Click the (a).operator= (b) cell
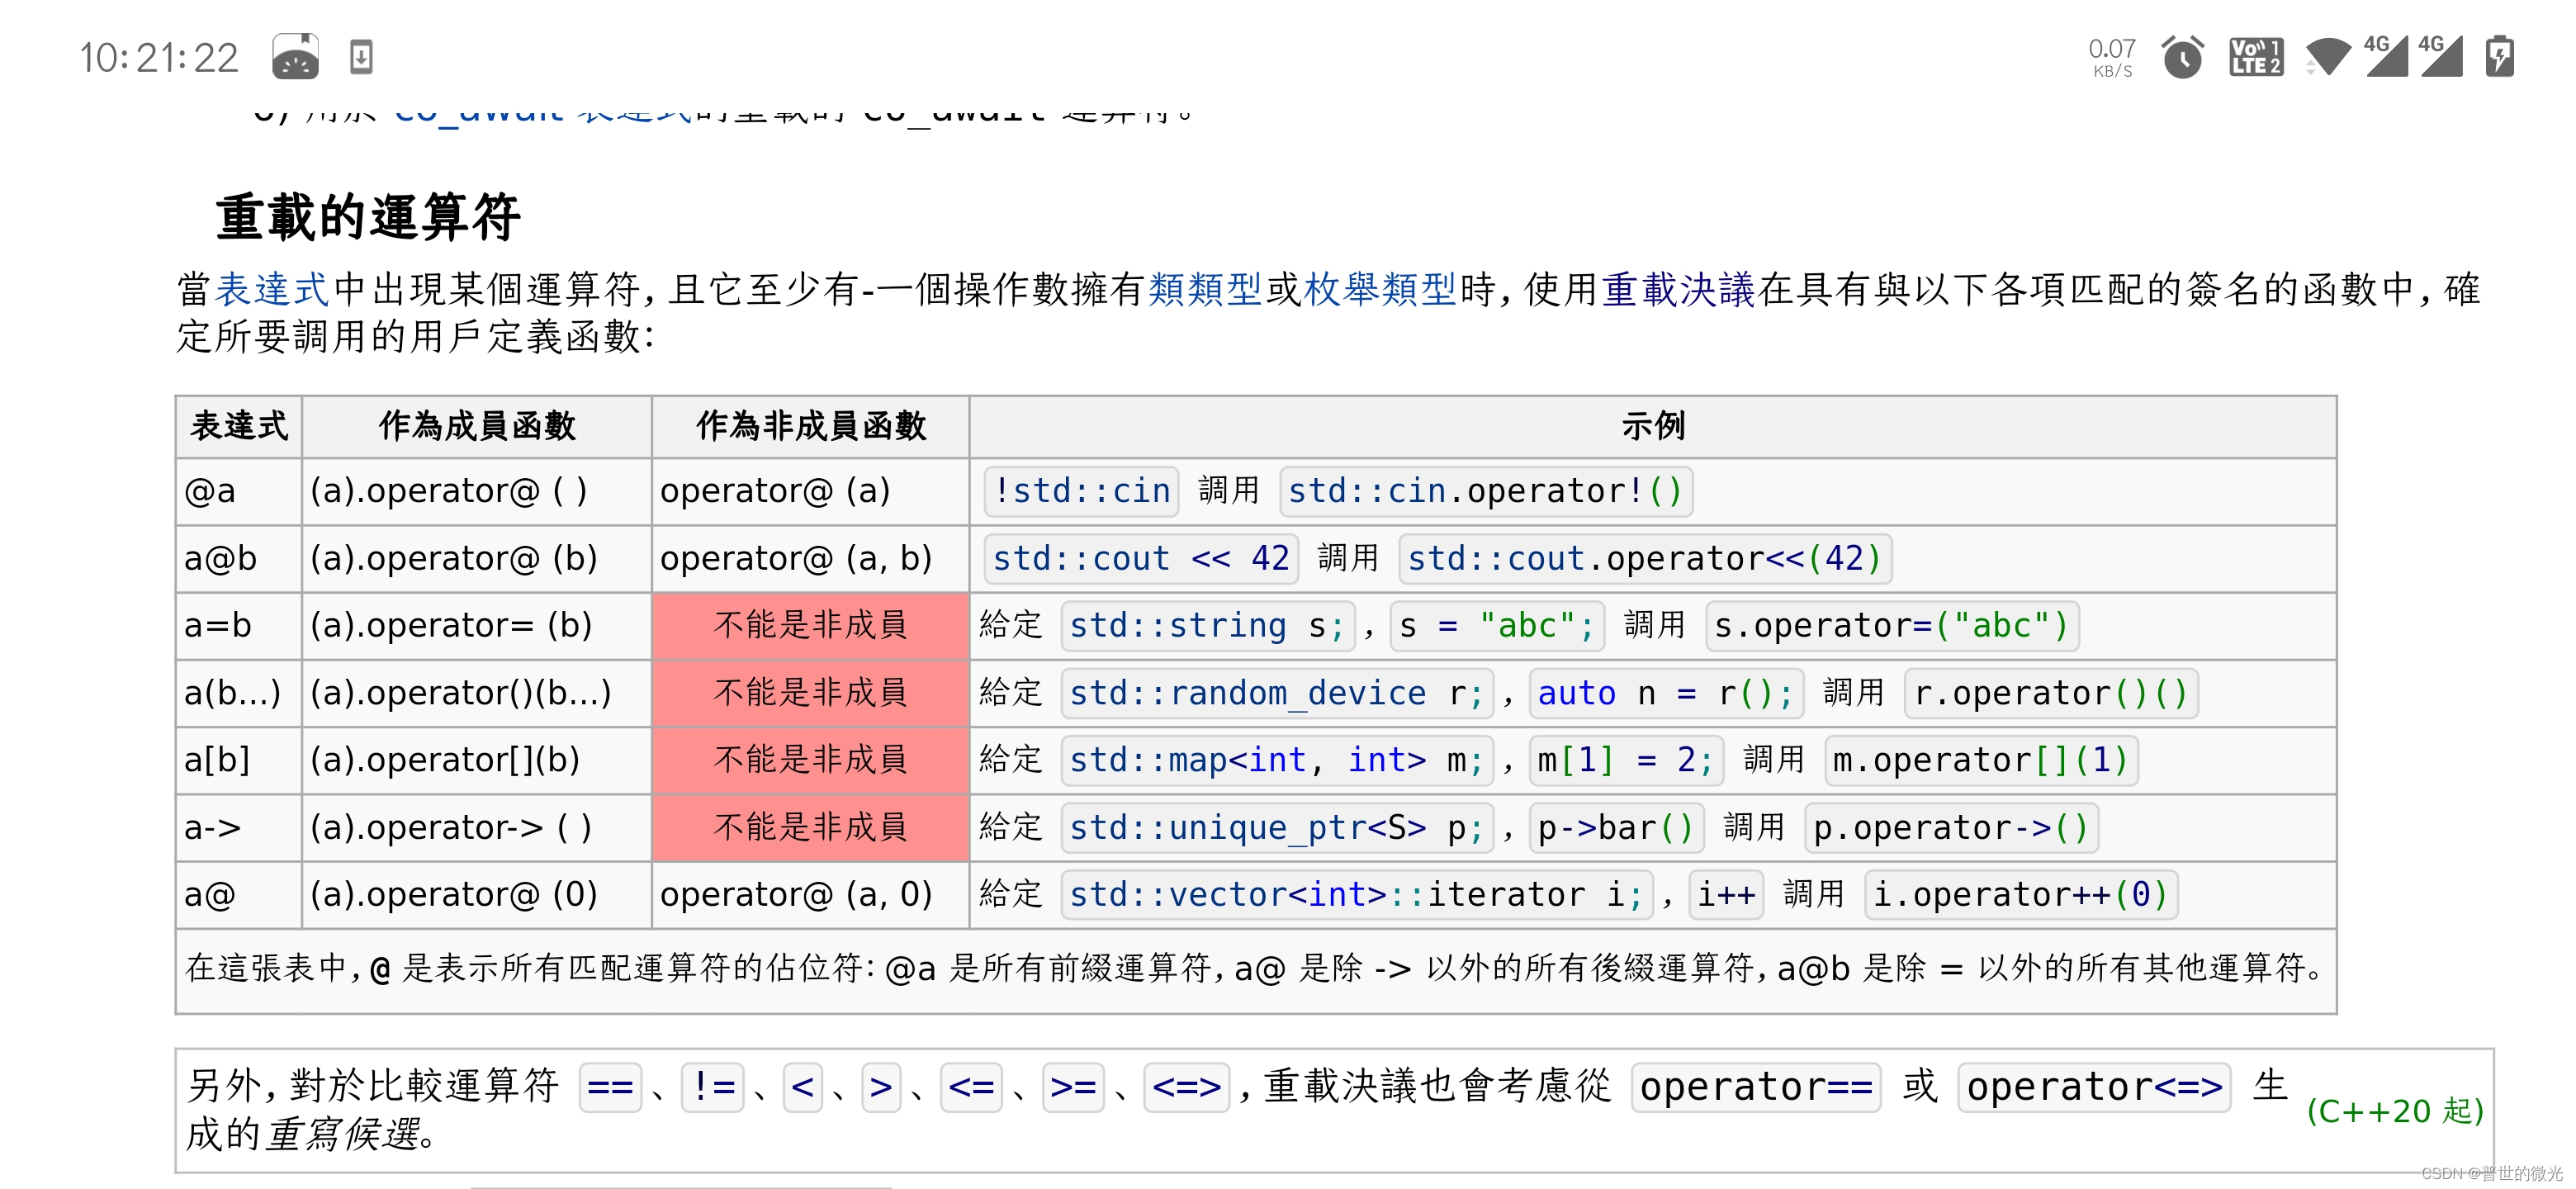This screenshot has width=2576, height=1189. (477, 625)
